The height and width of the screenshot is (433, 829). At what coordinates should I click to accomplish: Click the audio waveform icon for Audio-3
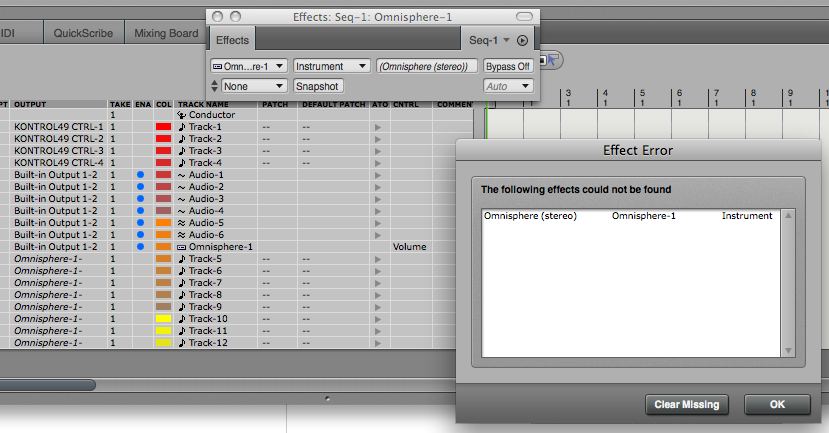click(x=181, y=199)
